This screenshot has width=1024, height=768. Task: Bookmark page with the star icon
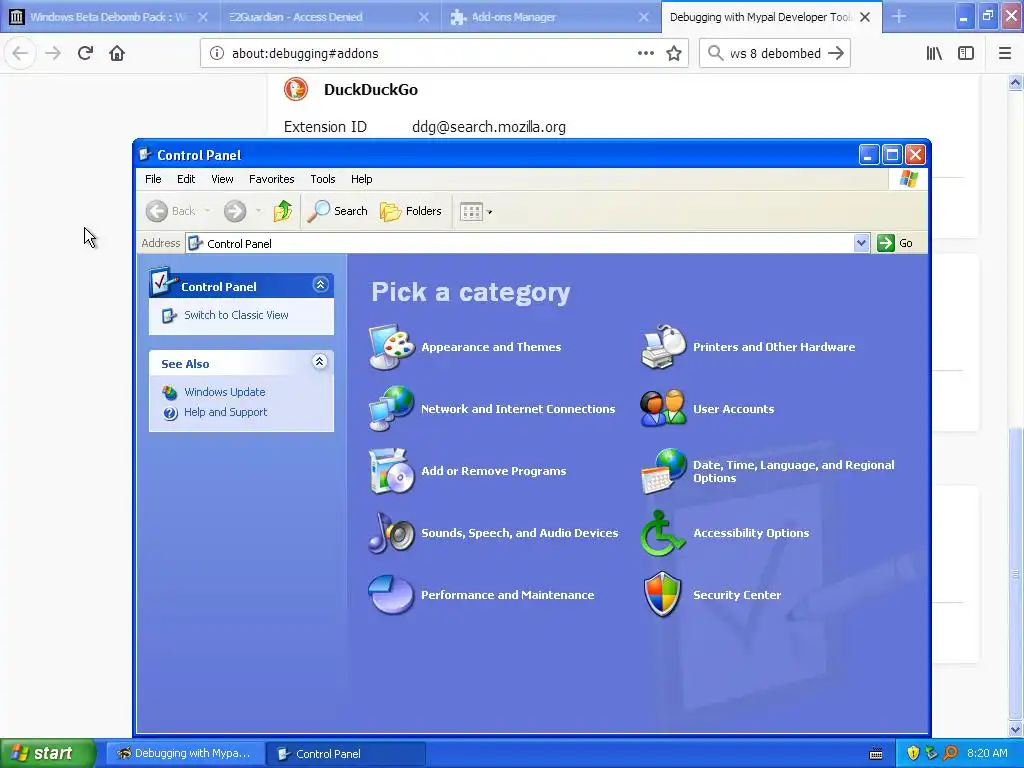[674, 54]
